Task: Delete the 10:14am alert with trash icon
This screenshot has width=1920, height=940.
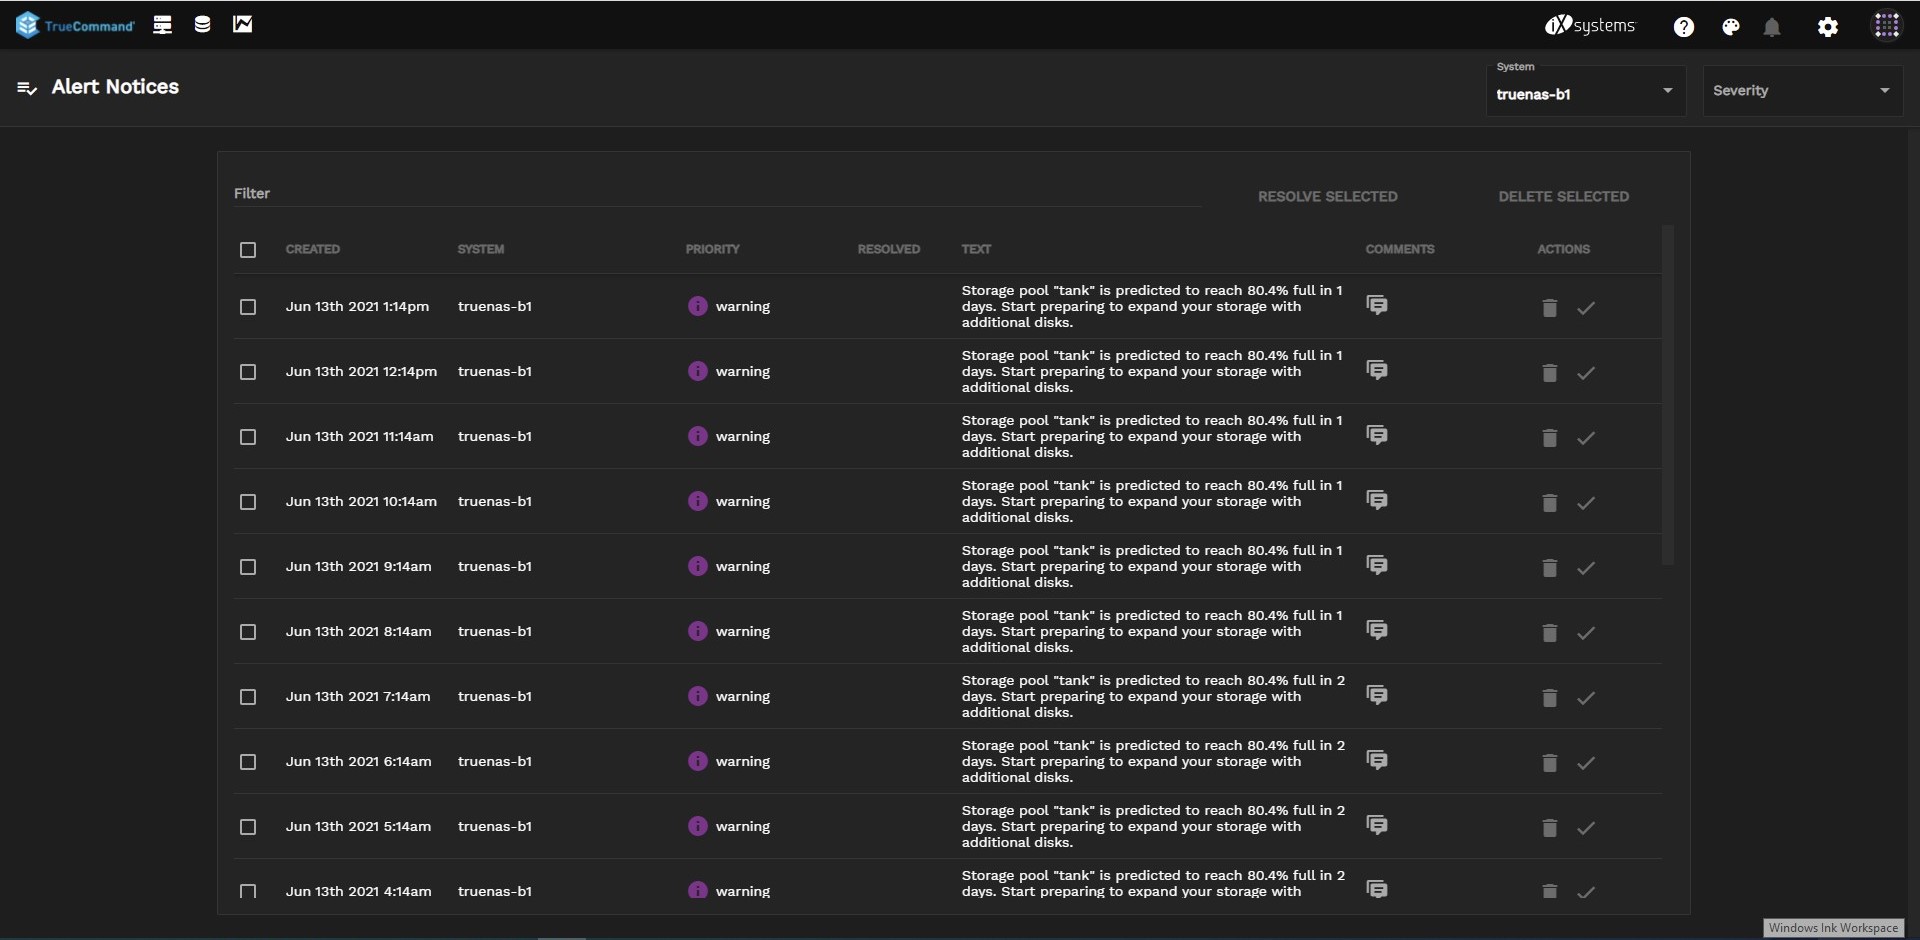Action: (1549, 503)
